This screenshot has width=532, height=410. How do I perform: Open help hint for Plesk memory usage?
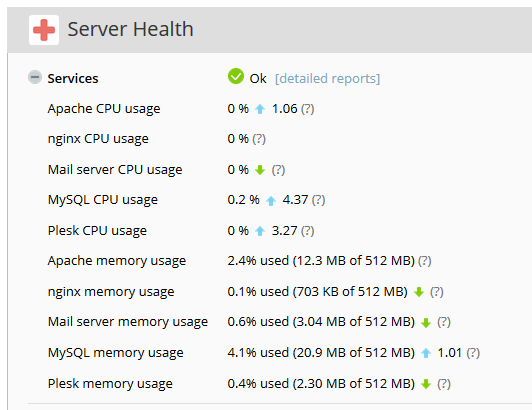coord(444,384)
